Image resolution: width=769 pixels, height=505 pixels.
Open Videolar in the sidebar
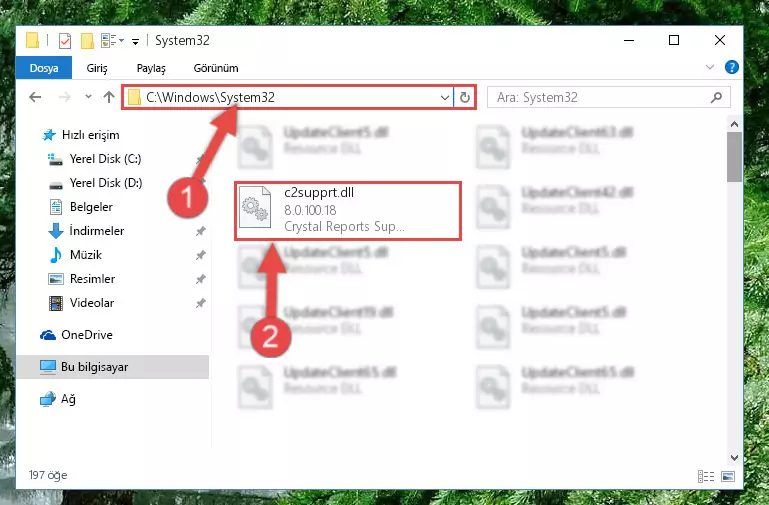click(81, 303)
